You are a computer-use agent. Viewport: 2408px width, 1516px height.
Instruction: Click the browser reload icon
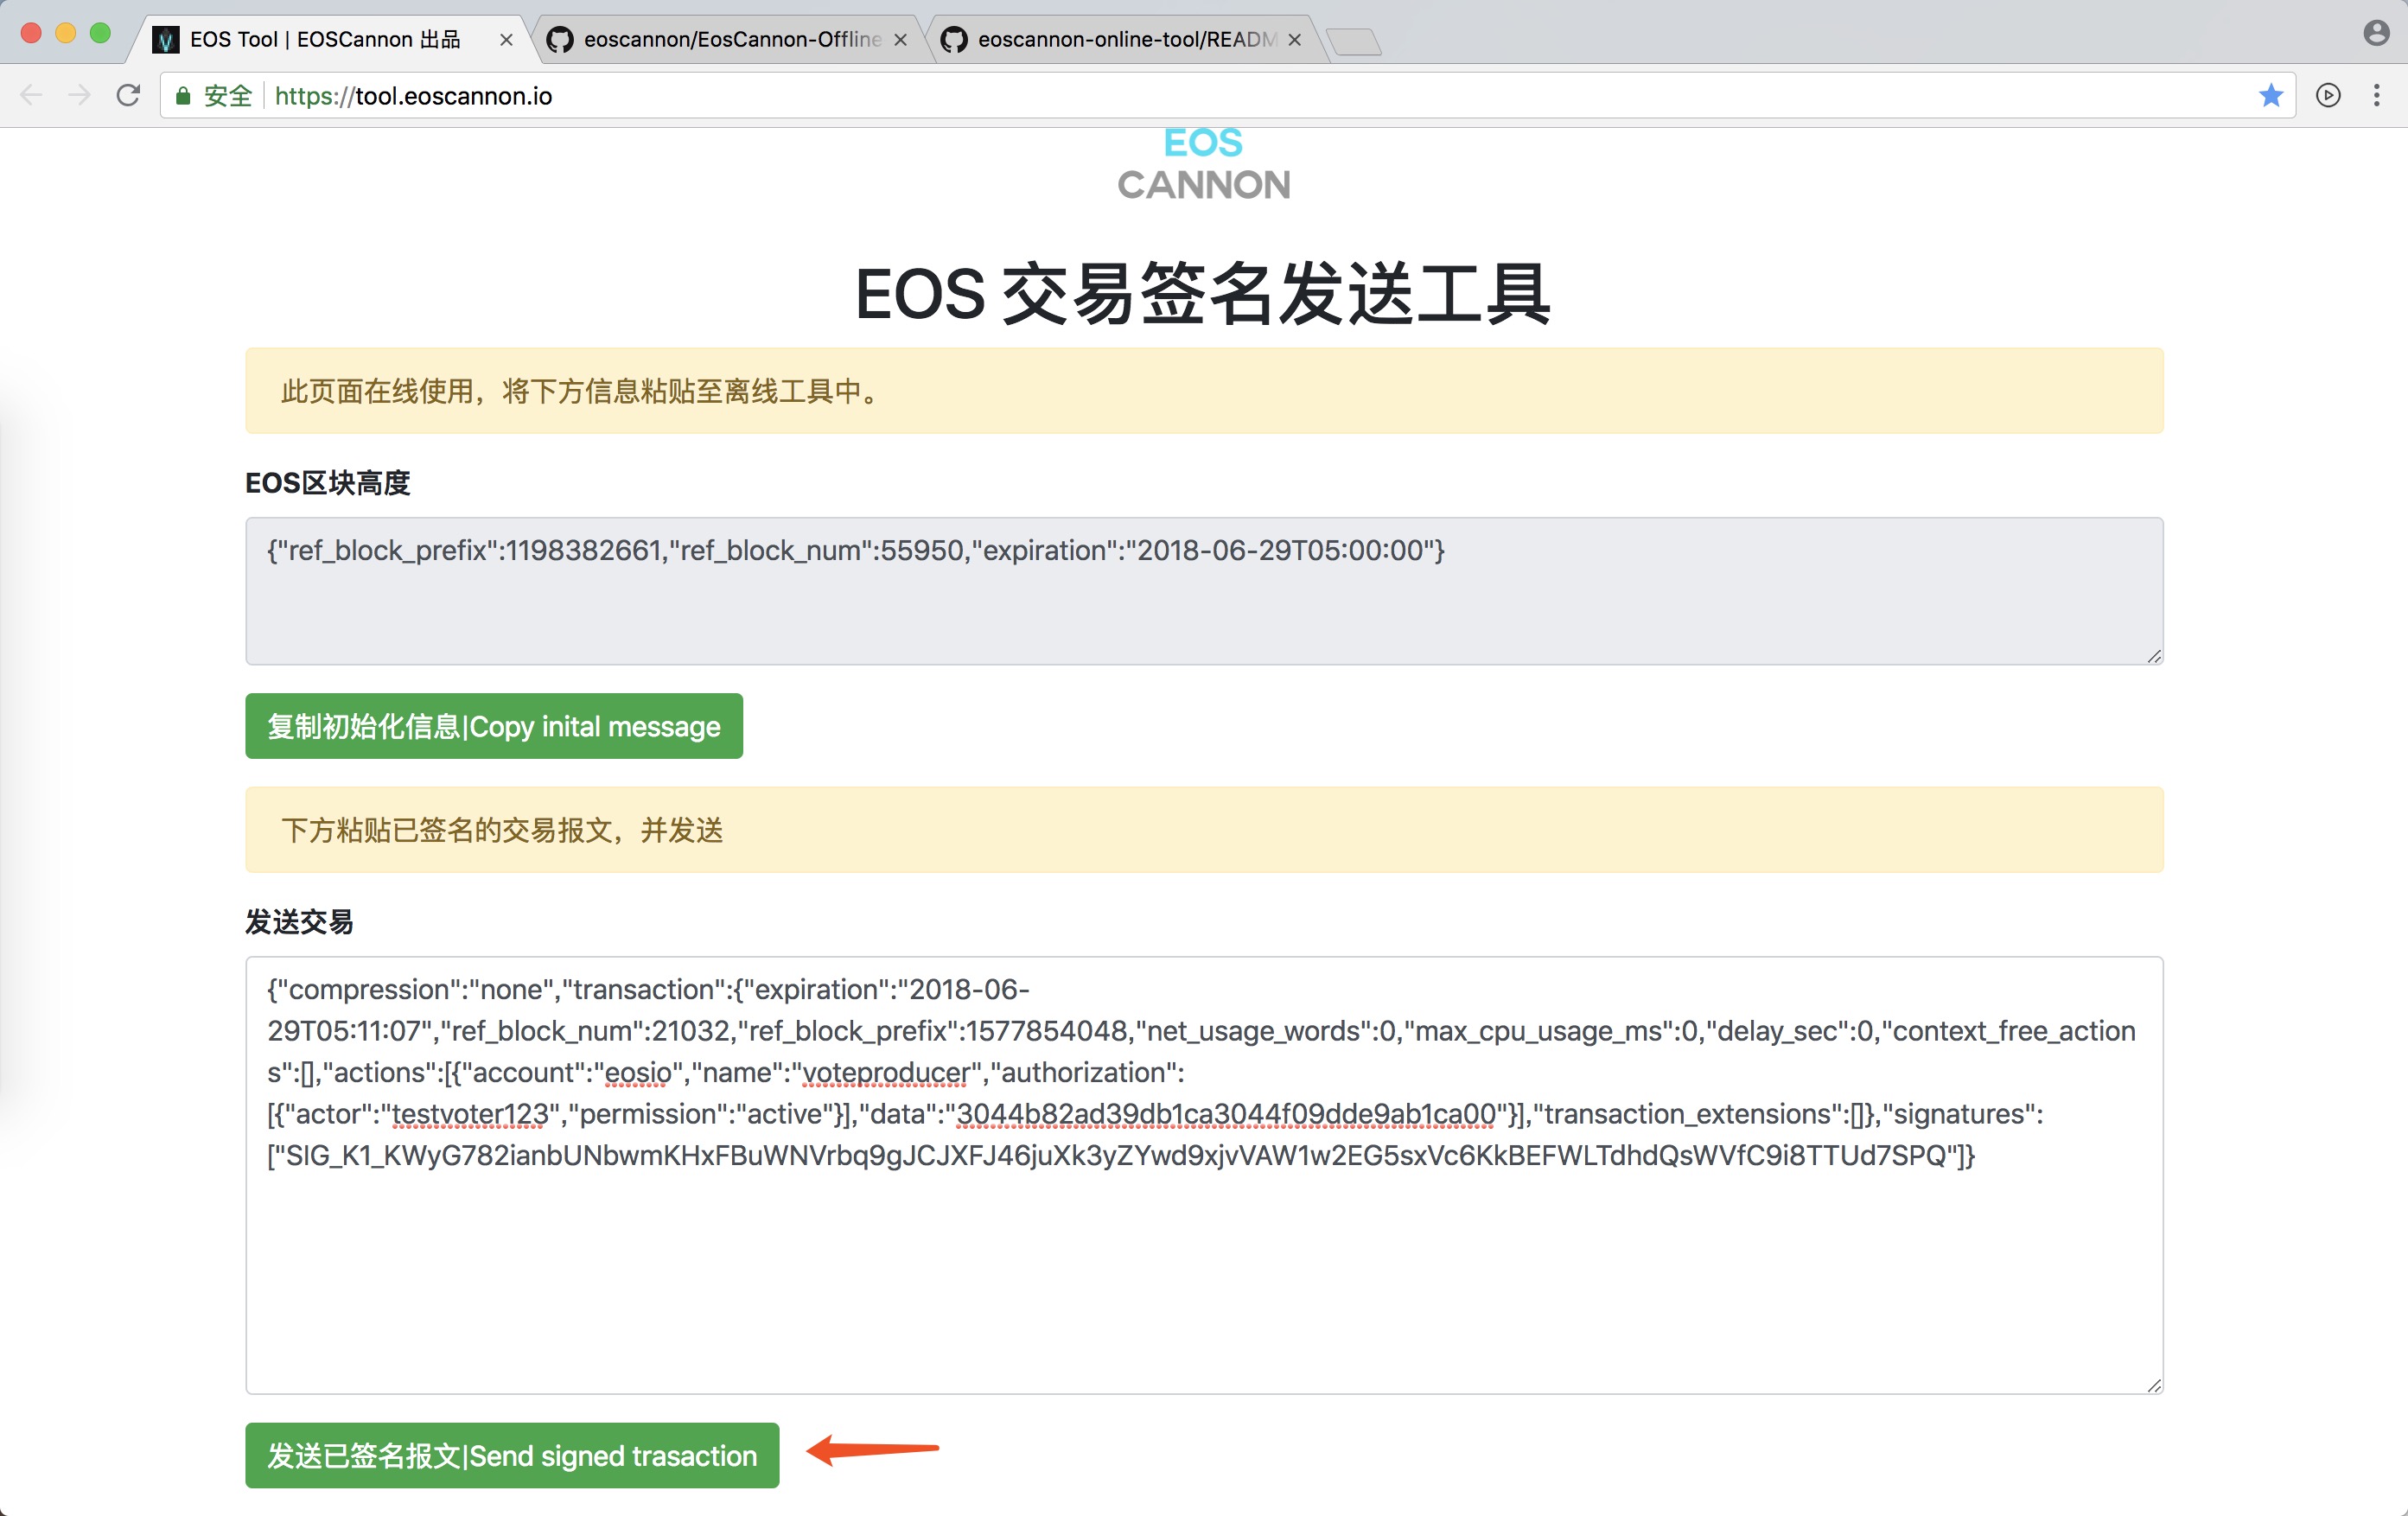click(128, 96)
